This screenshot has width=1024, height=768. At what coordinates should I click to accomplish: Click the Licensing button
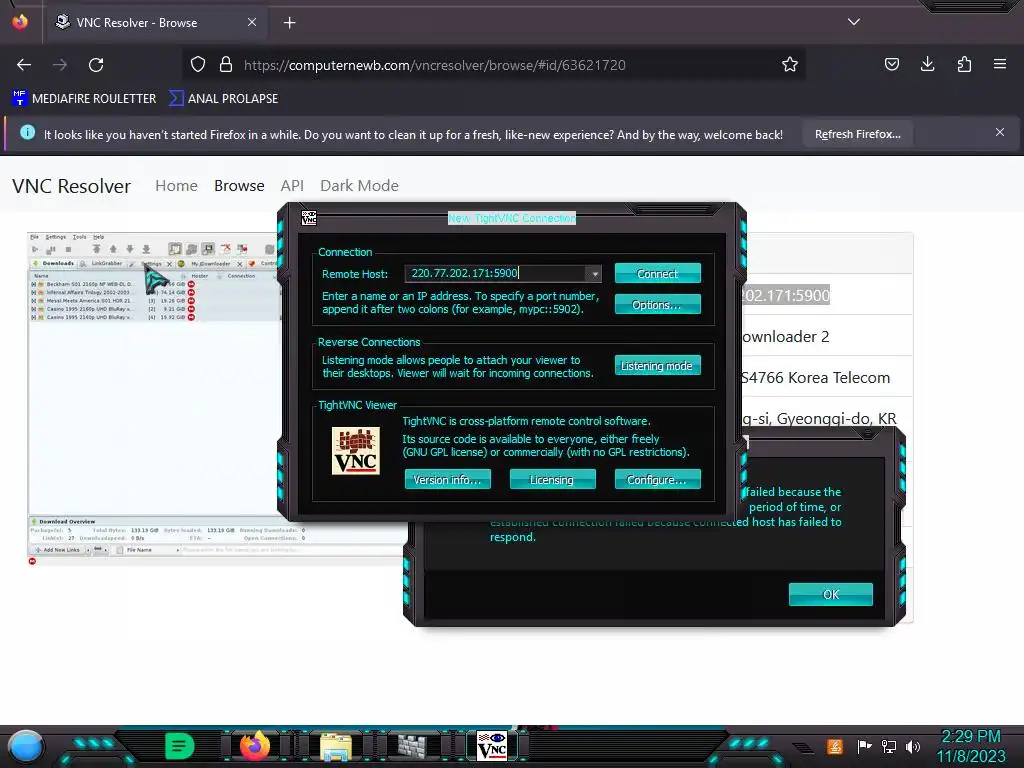(x=552, y=479)
